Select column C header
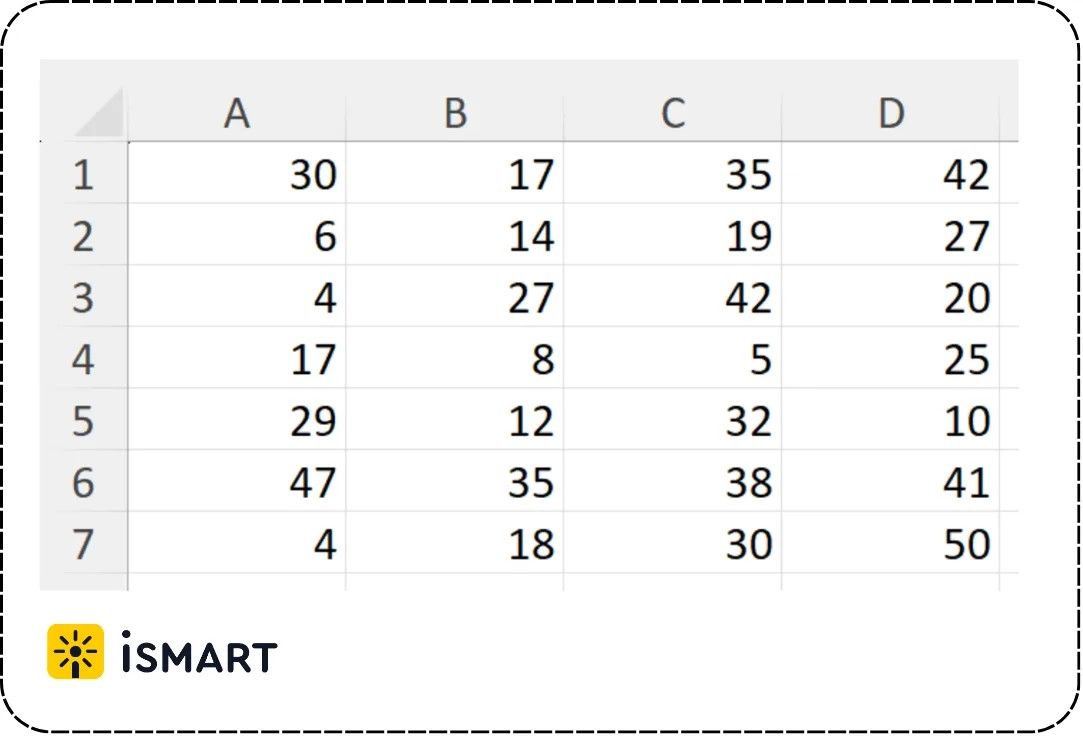 click(673, 113)
